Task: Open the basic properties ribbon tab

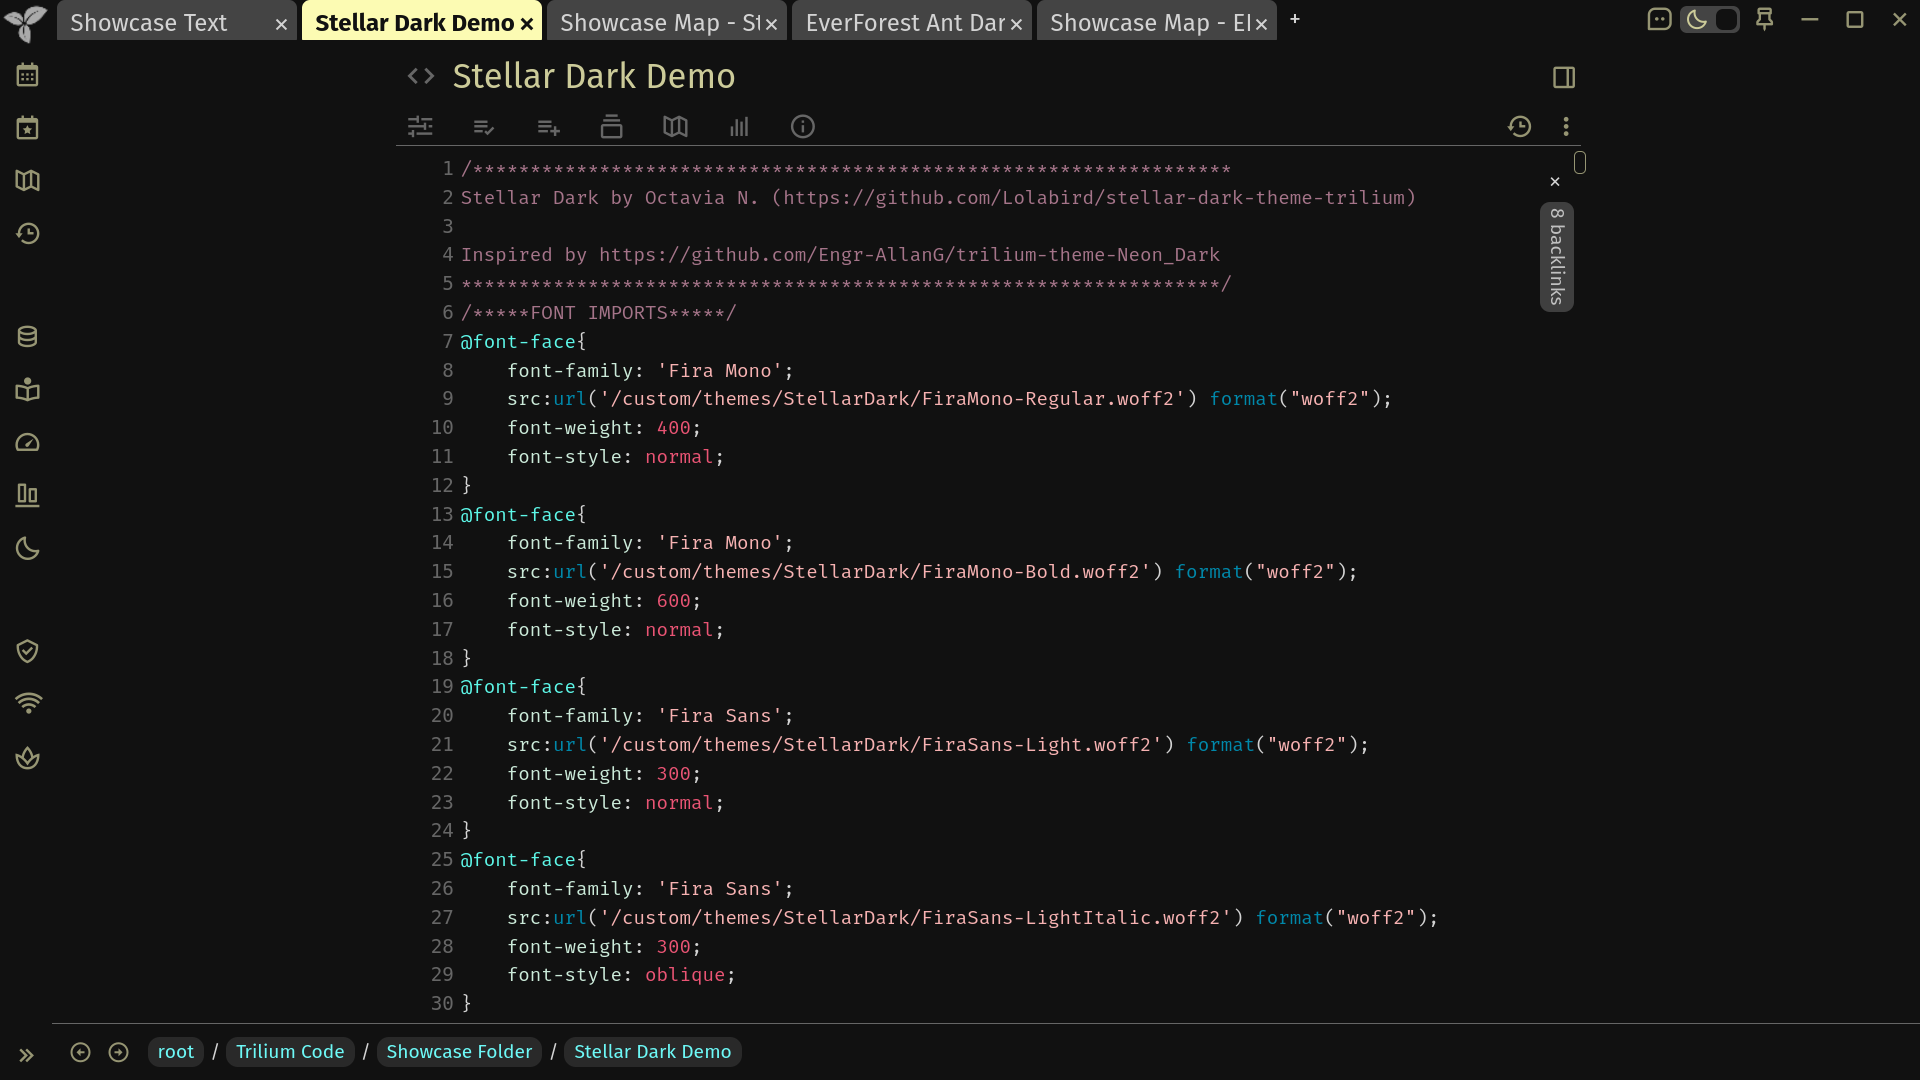Action: coord(420,127)
